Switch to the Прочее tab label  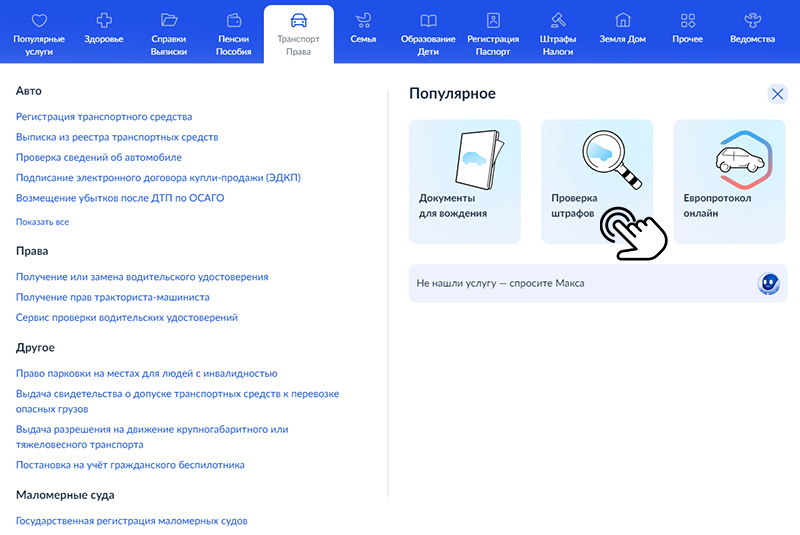click(688, 39)
